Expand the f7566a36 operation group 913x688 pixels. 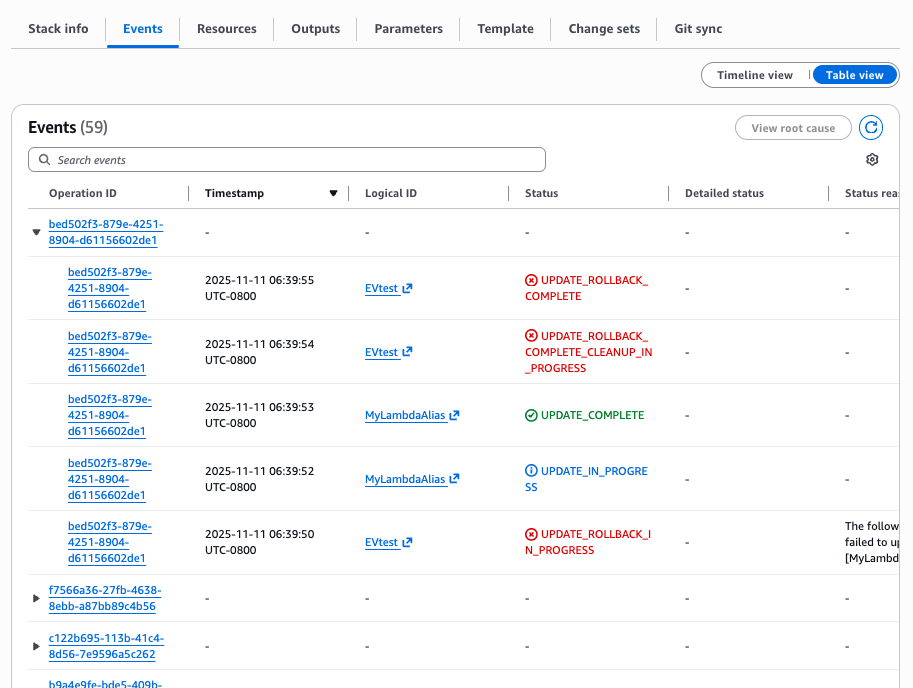pyautogui.click(x=36, y=597)
